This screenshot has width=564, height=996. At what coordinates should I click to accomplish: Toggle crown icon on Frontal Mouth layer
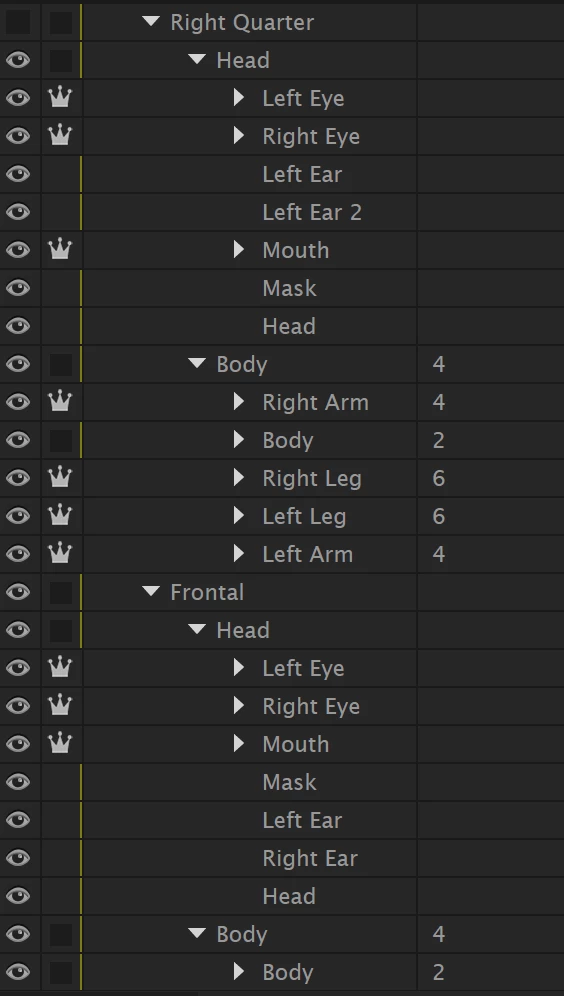60,744
